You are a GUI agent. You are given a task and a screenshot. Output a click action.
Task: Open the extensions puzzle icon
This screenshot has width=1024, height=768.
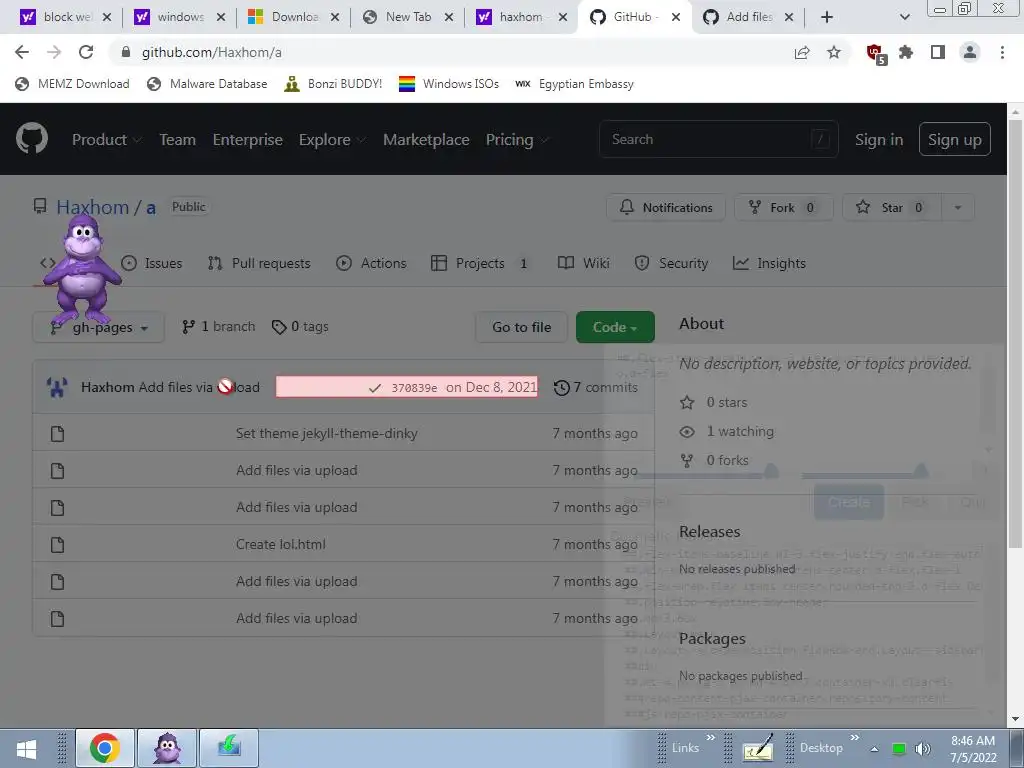906,52
